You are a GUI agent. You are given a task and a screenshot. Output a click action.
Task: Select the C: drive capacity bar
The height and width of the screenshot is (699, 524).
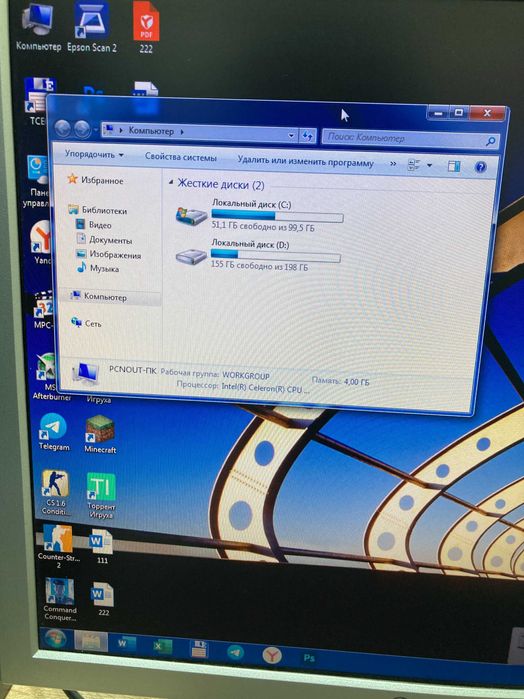coord(277,217)
